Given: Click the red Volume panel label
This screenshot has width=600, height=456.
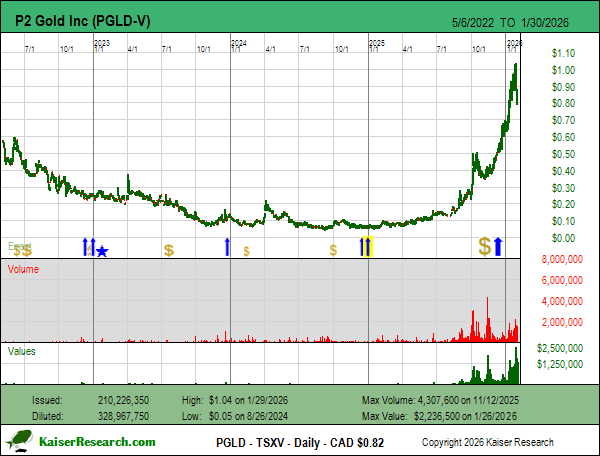Looking at the screenshot, I should 23,269.
